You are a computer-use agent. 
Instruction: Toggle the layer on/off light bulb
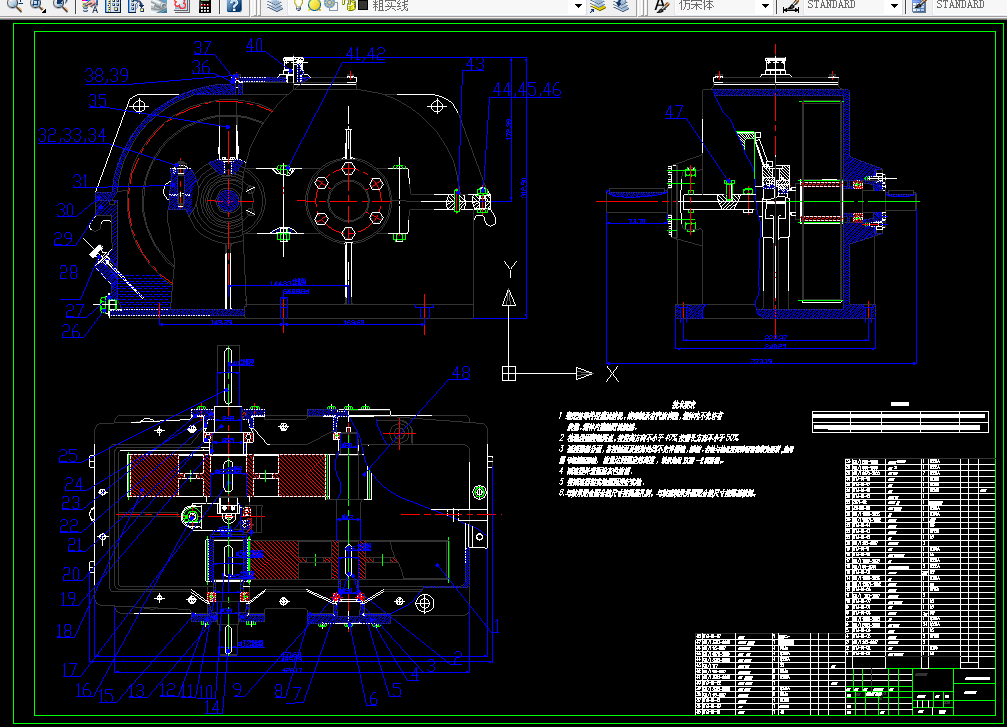click(298, 6)
